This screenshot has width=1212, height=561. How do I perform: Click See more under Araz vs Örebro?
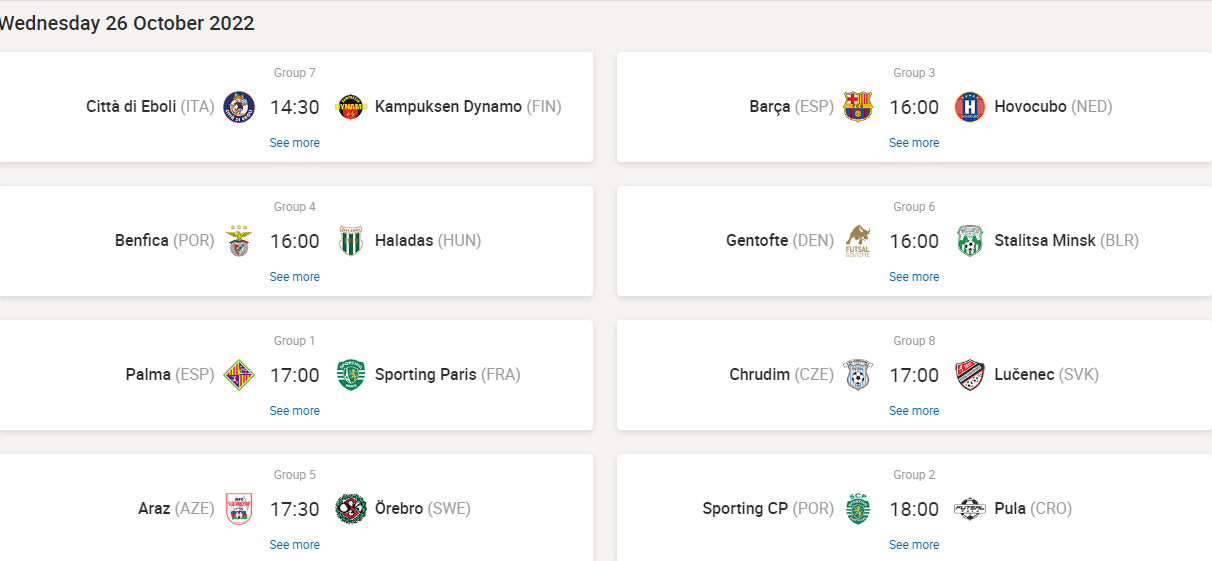[x=295, y=545]
